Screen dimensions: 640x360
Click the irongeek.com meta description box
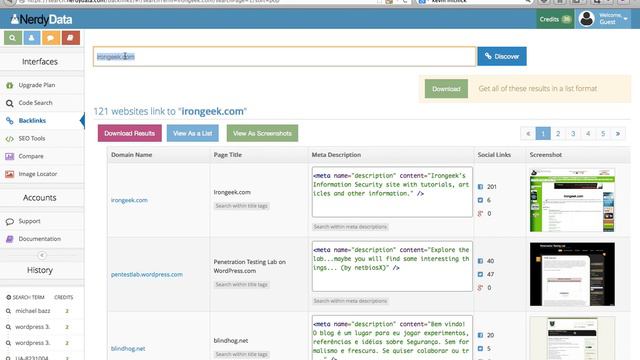(x=392, y=192)
